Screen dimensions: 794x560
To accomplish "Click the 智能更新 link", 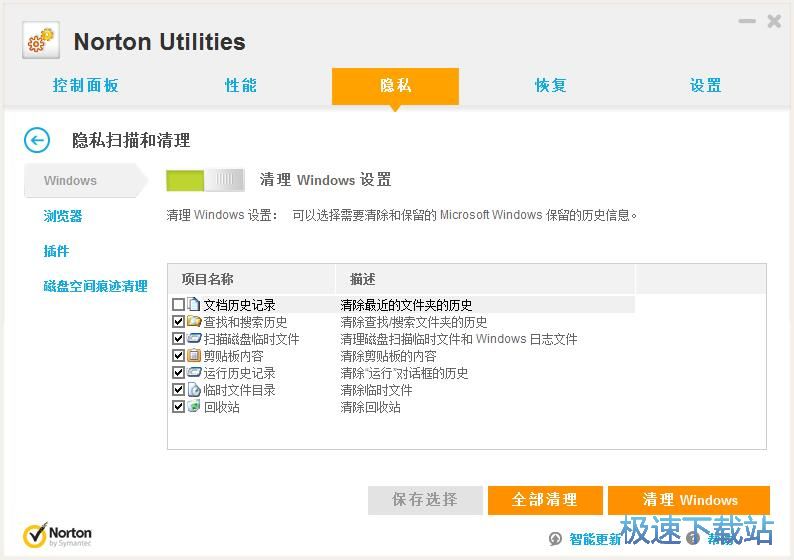I will click(595, 539).
